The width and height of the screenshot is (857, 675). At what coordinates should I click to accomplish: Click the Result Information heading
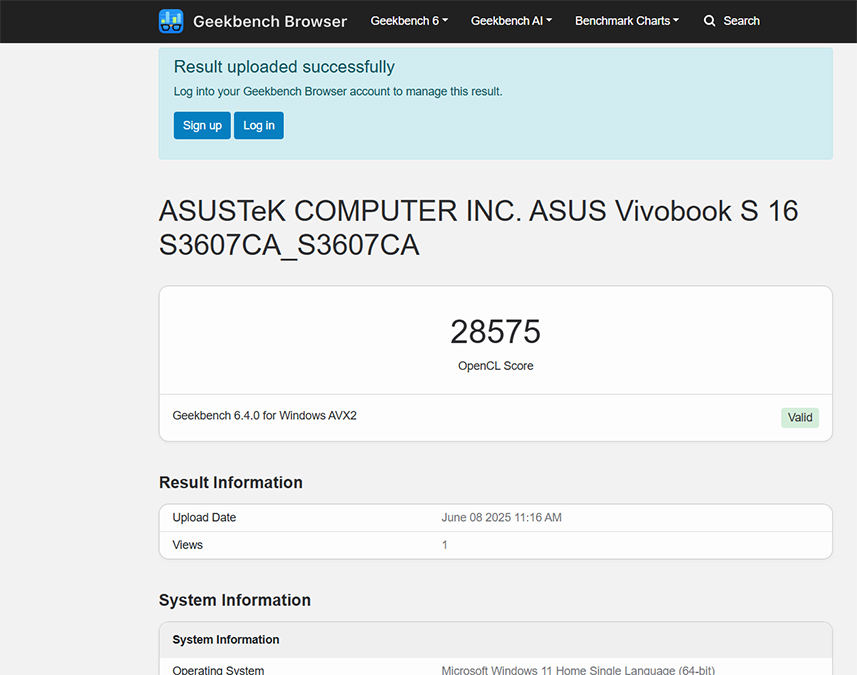click(x=231, y=482)
